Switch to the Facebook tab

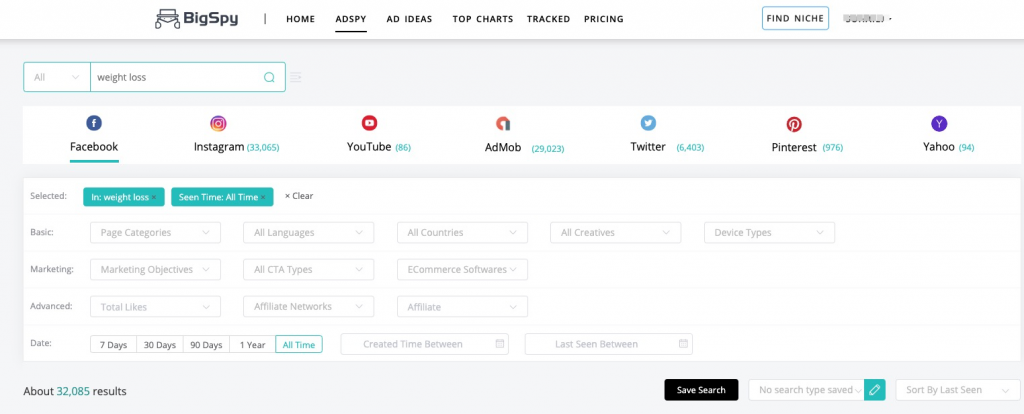tap(94, 147)
